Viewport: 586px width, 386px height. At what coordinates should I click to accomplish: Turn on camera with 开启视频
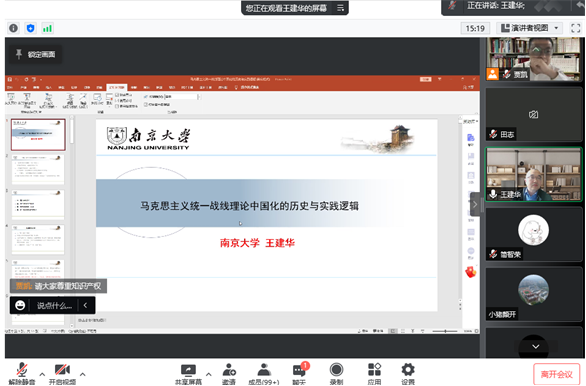[62, 373]
